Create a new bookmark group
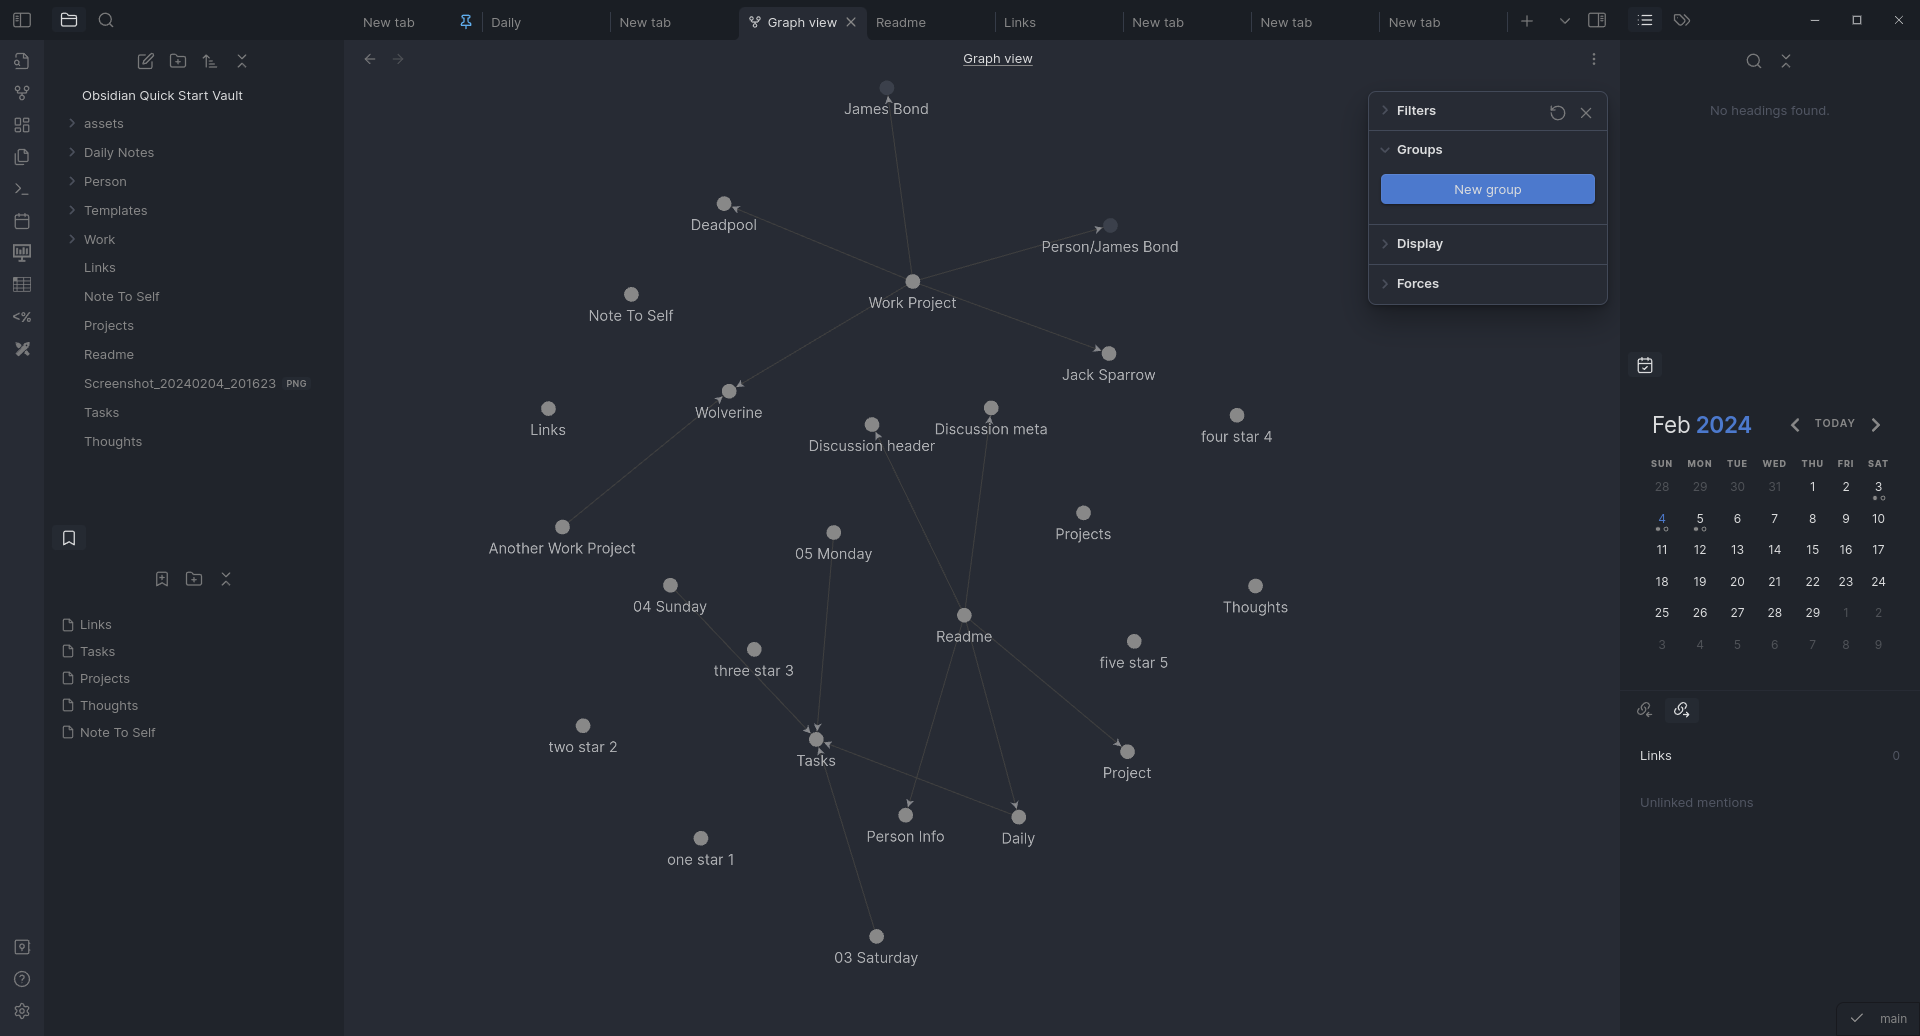The height and width of the screenshot is (1036, 1920). click(194, 579)
